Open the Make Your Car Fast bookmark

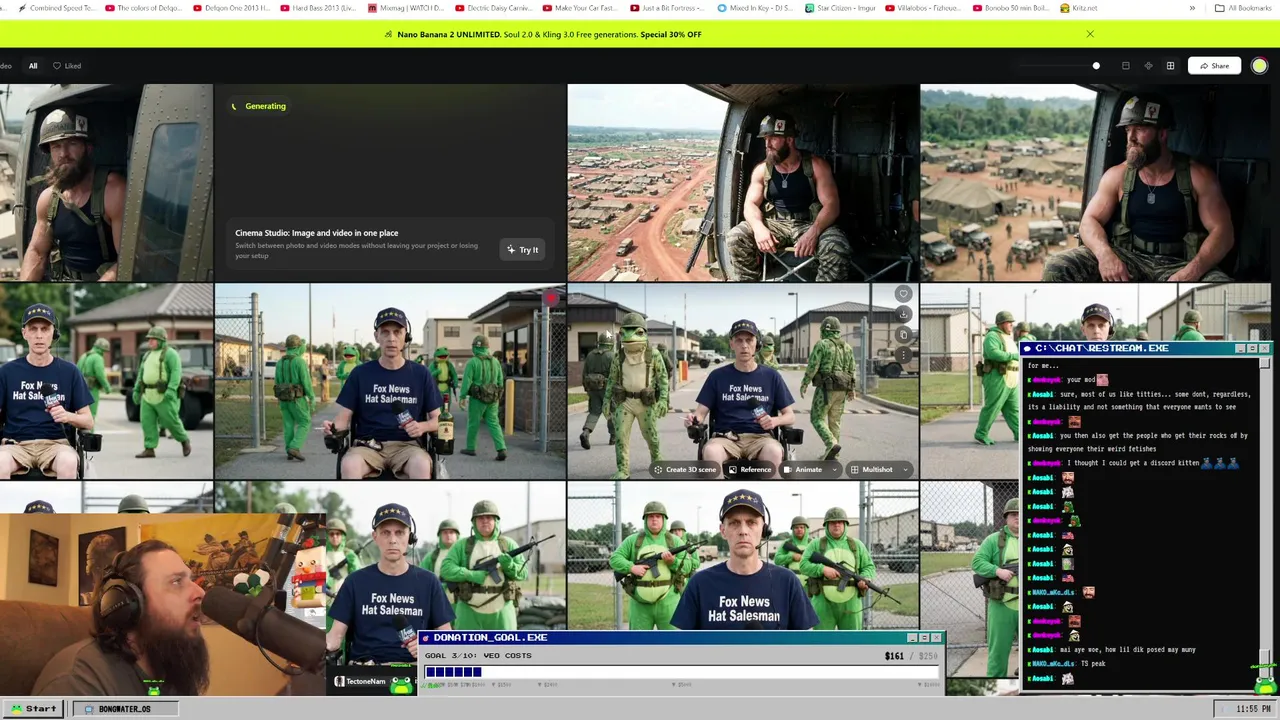(581, 8)
